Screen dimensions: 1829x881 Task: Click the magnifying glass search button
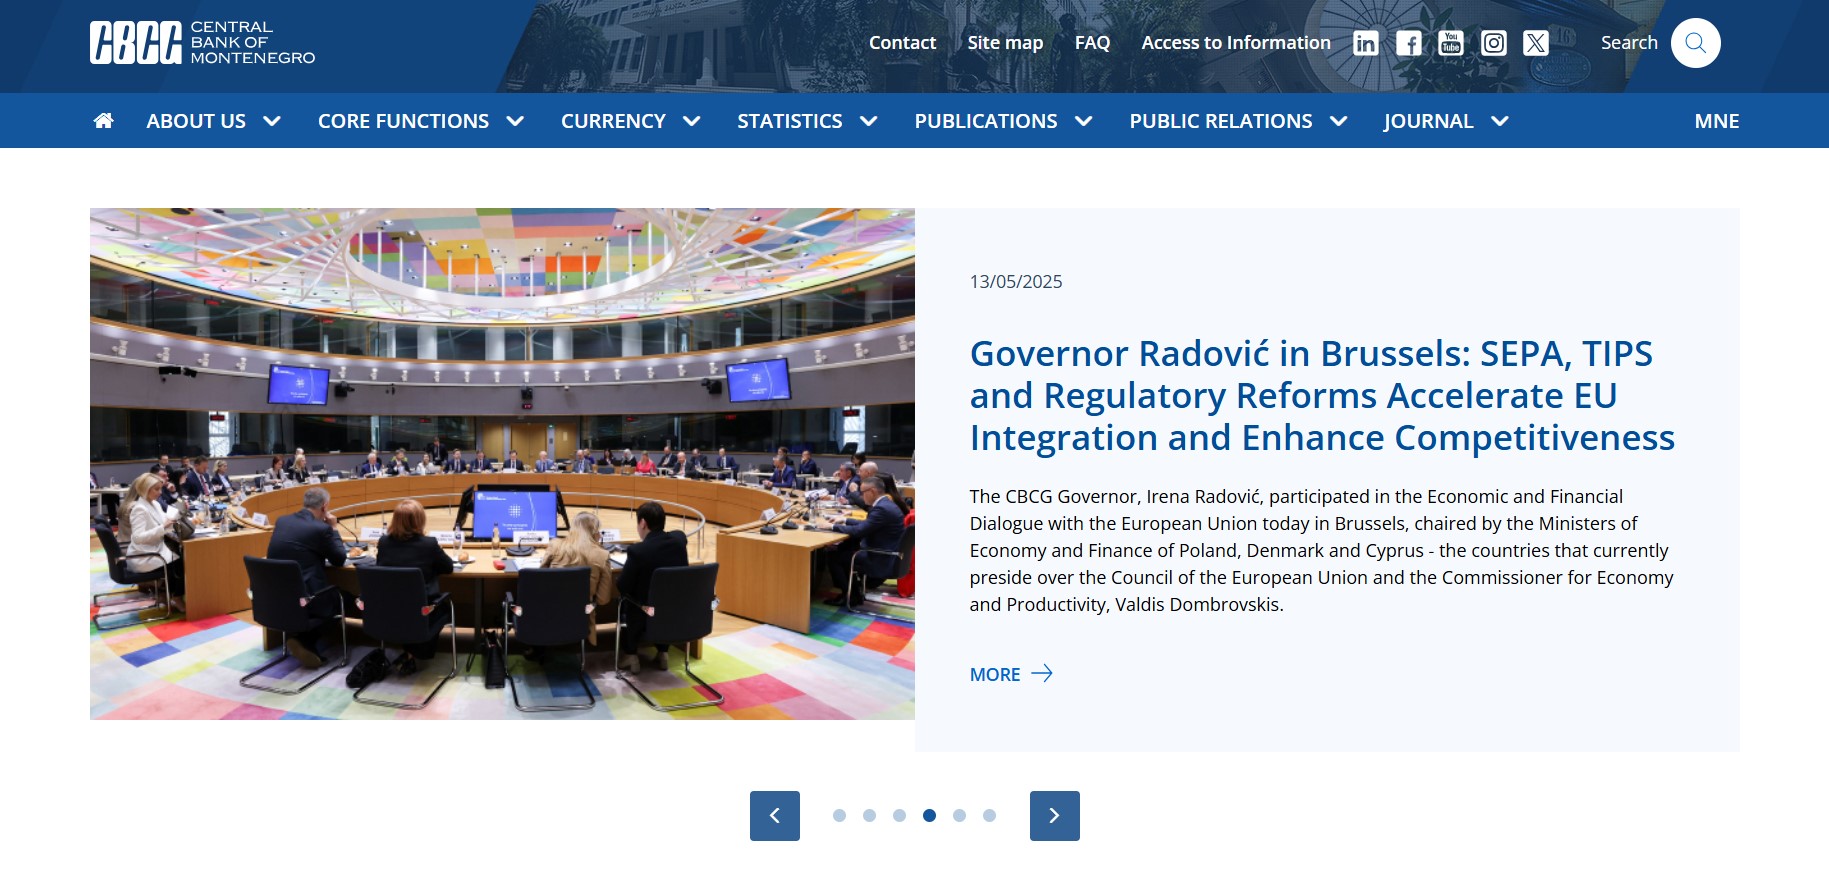(1695, 43)
